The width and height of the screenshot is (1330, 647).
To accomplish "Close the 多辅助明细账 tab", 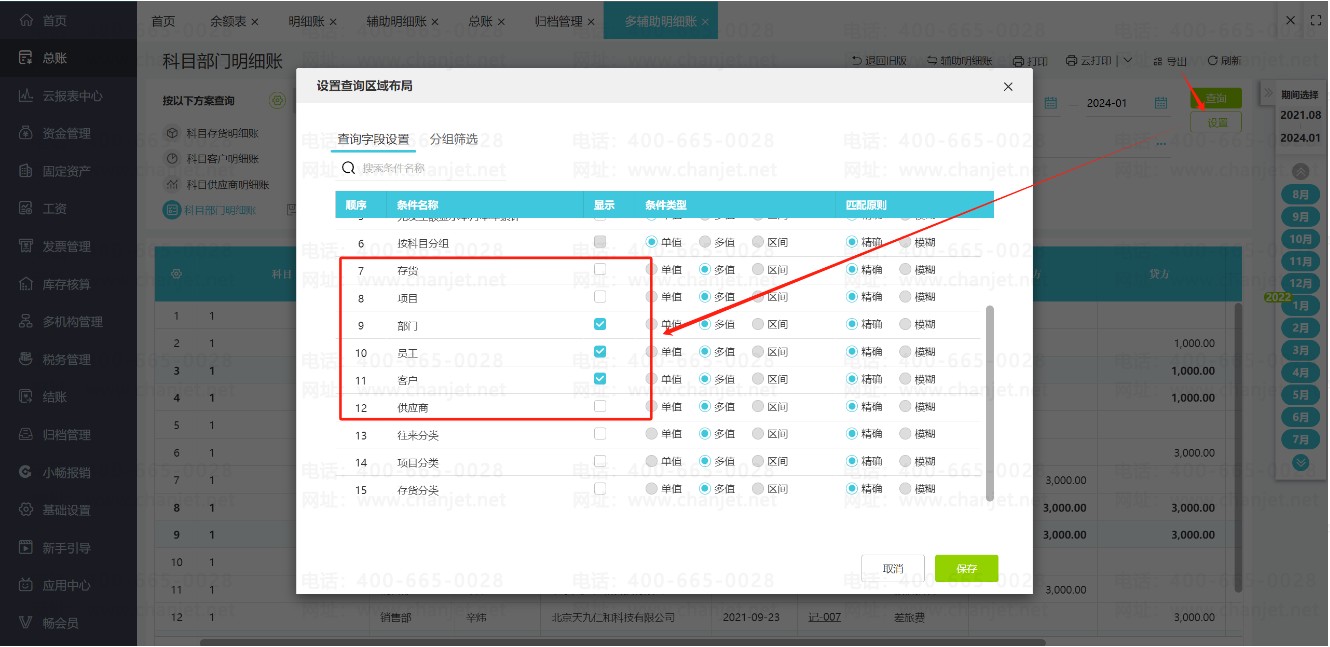I will coord(706,21).
